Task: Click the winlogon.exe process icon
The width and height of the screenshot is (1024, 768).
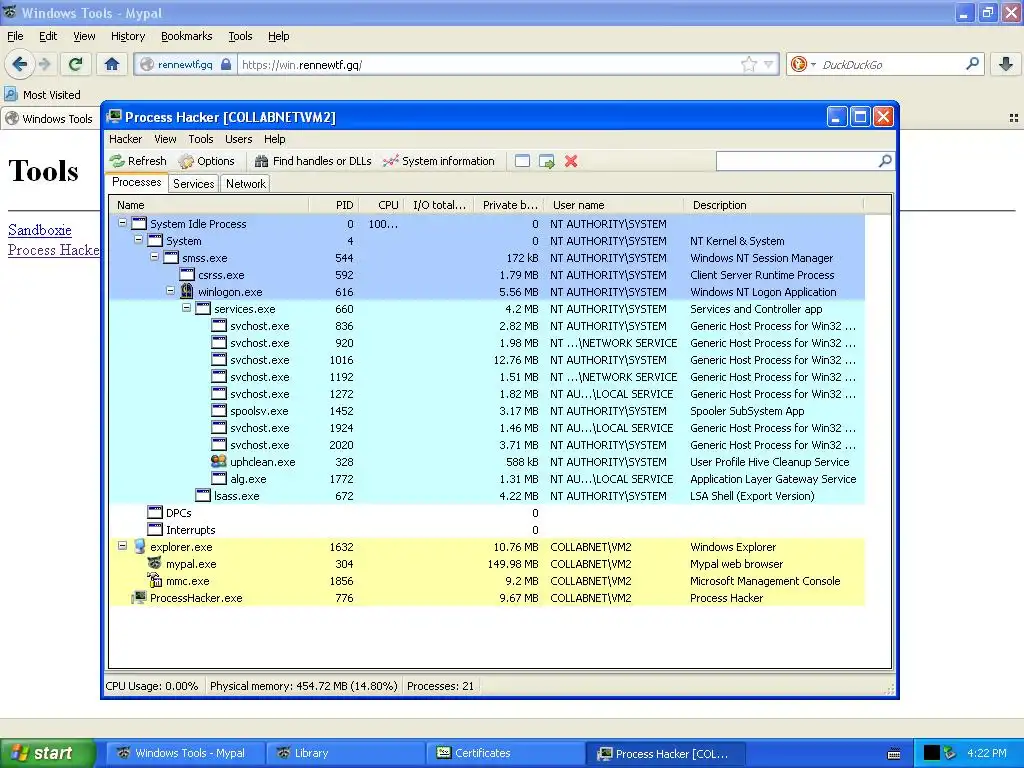Action: [187, 291]
